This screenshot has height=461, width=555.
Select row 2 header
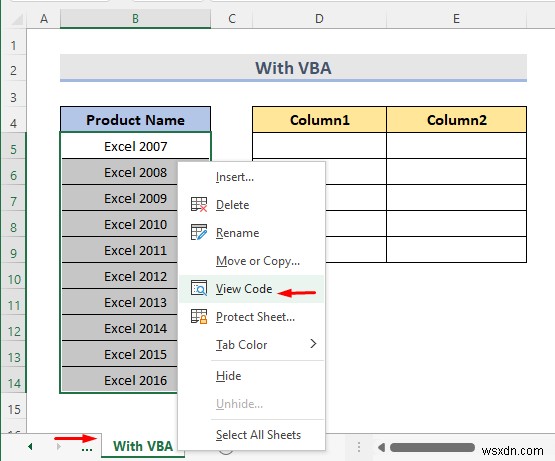click(13, 68)
